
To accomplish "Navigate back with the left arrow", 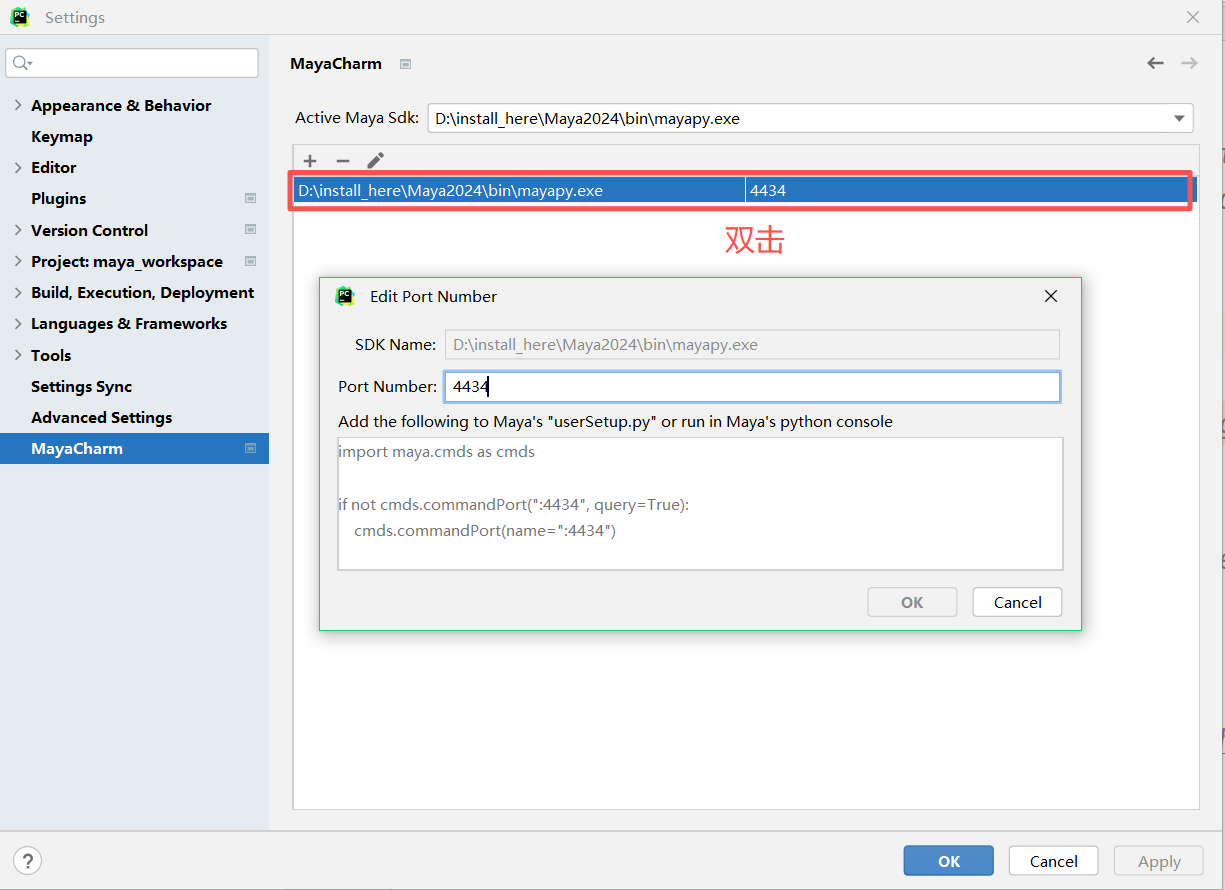I will coord(1156,63).
